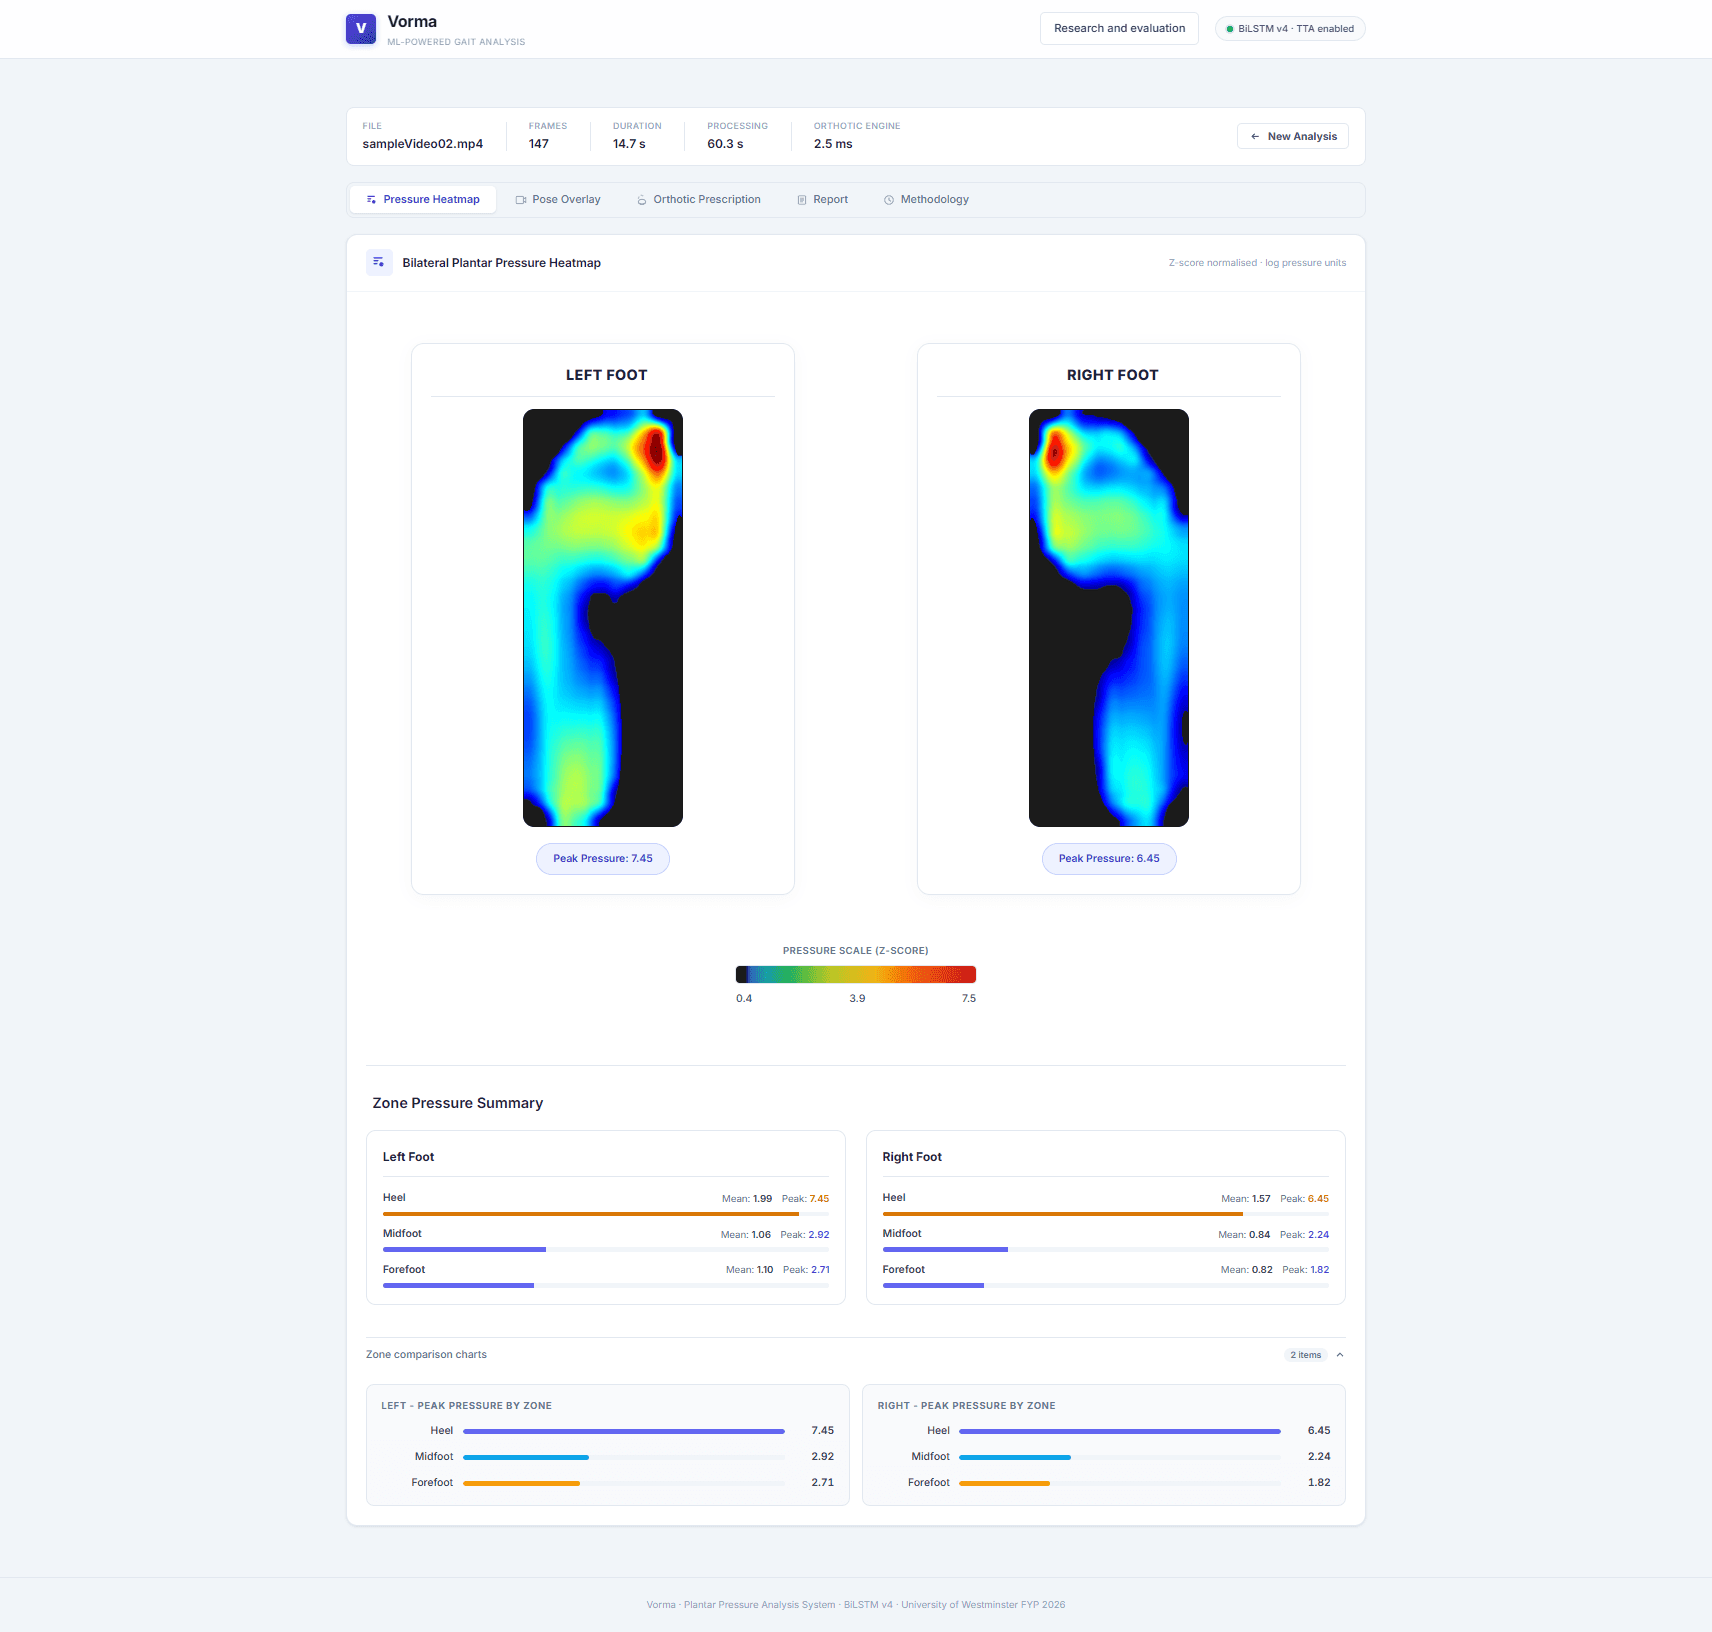Viewport: 1712px width, 1632px height.
Task: Click the Vorma logo icon
Action: (361, 29)
